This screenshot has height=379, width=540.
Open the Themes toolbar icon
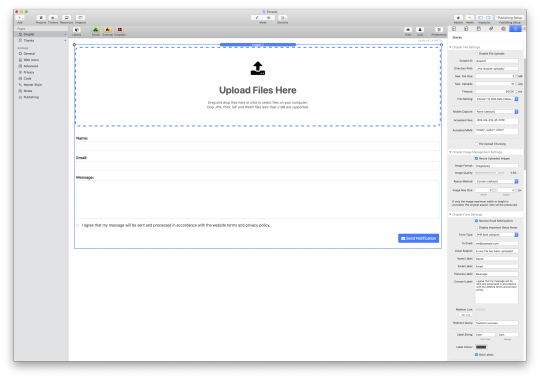[x=53, y=18]
